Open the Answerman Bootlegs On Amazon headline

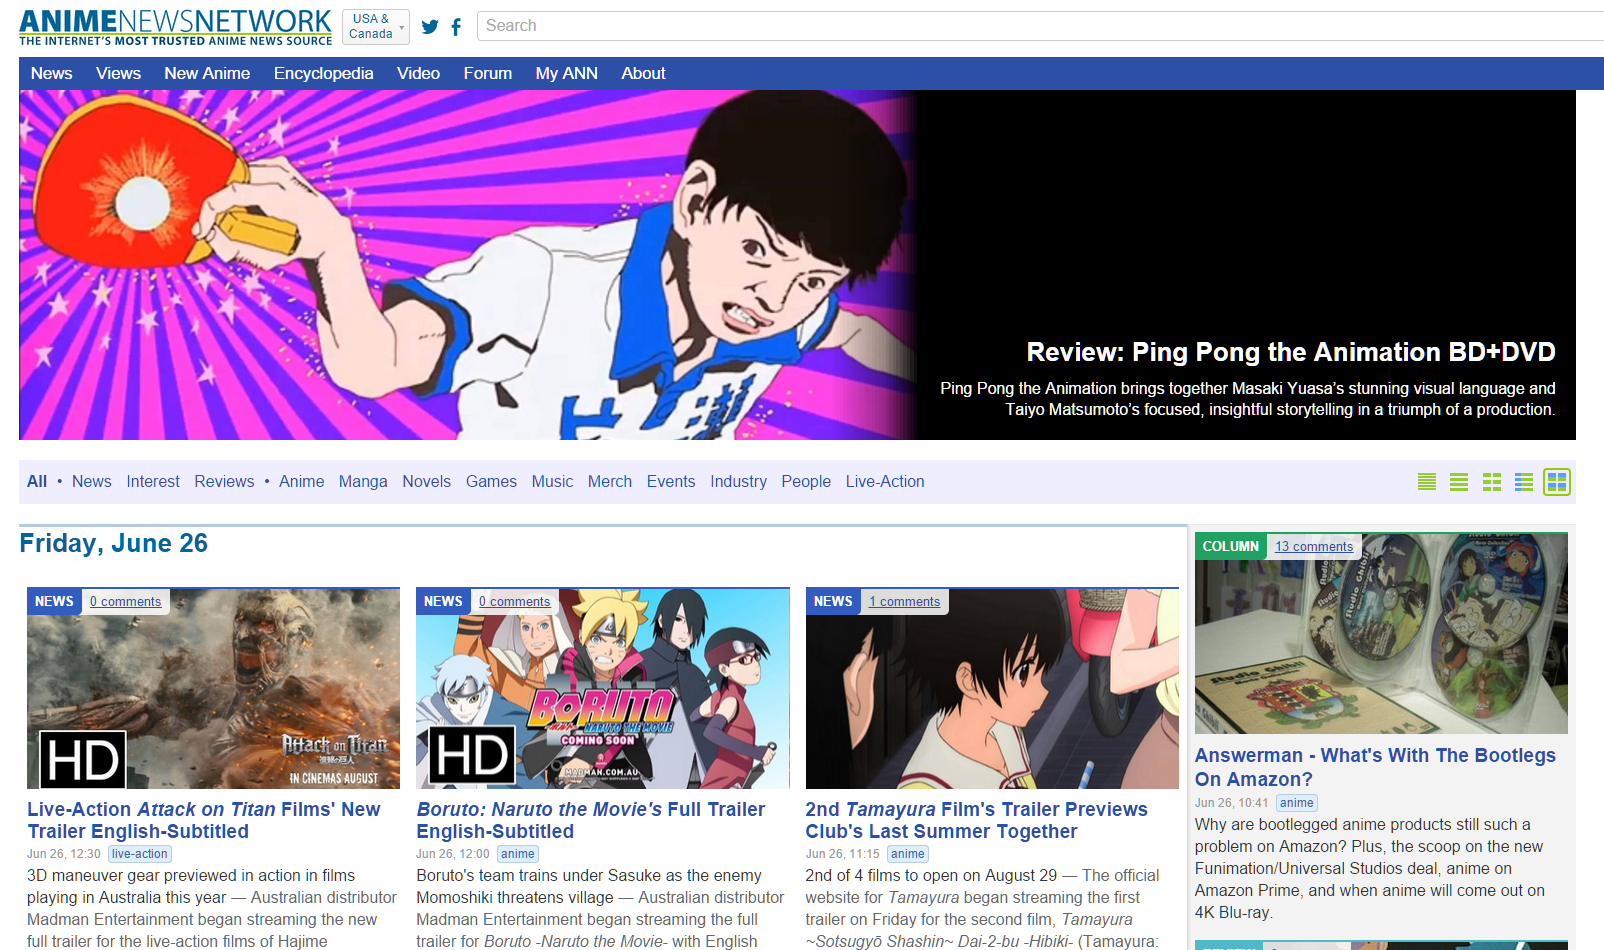click(x=1375, y=767)
